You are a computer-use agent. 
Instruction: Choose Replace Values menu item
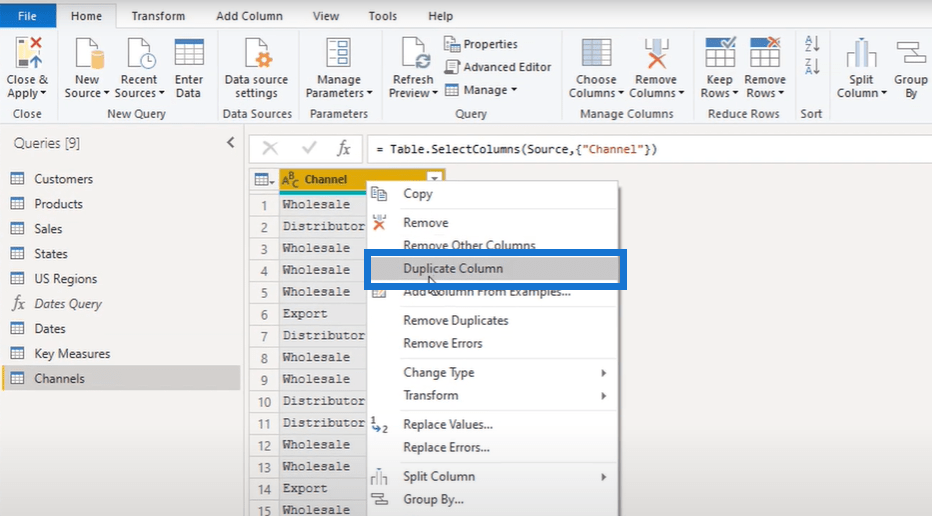(x=493, y=424)
